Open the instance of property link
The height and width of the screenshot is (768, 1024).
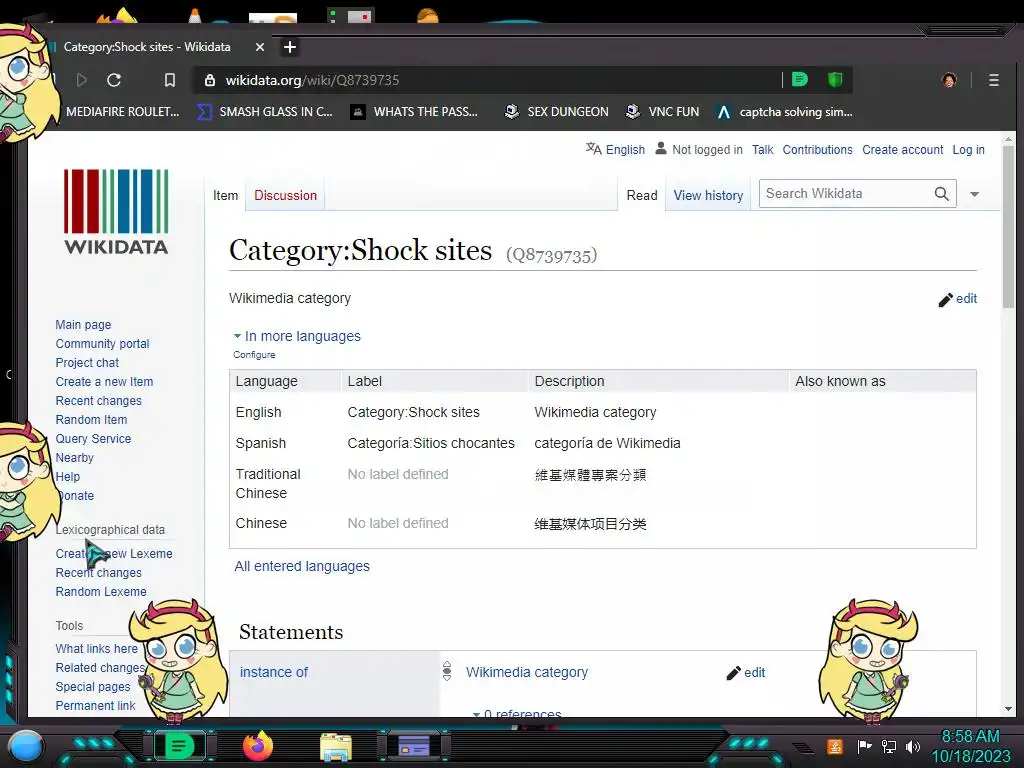(x=274, y=672)
